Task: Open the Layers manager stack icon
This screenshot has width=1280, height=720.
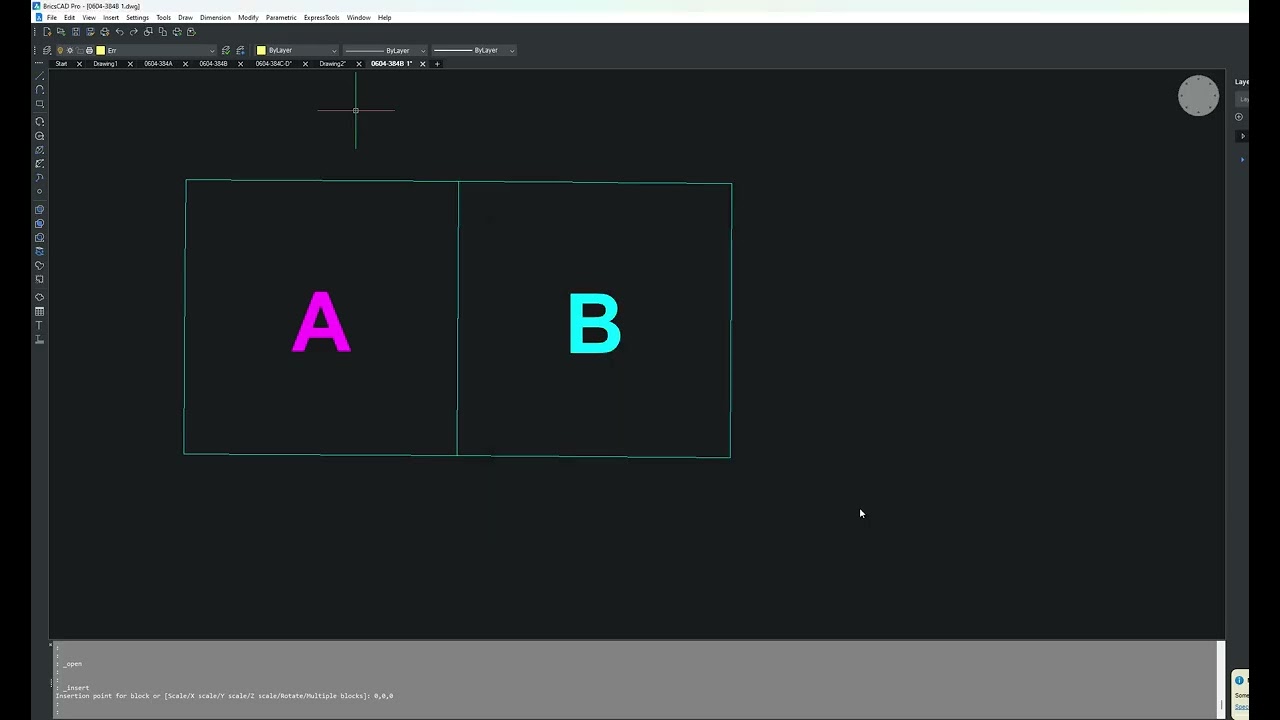Action: (47, 50)
